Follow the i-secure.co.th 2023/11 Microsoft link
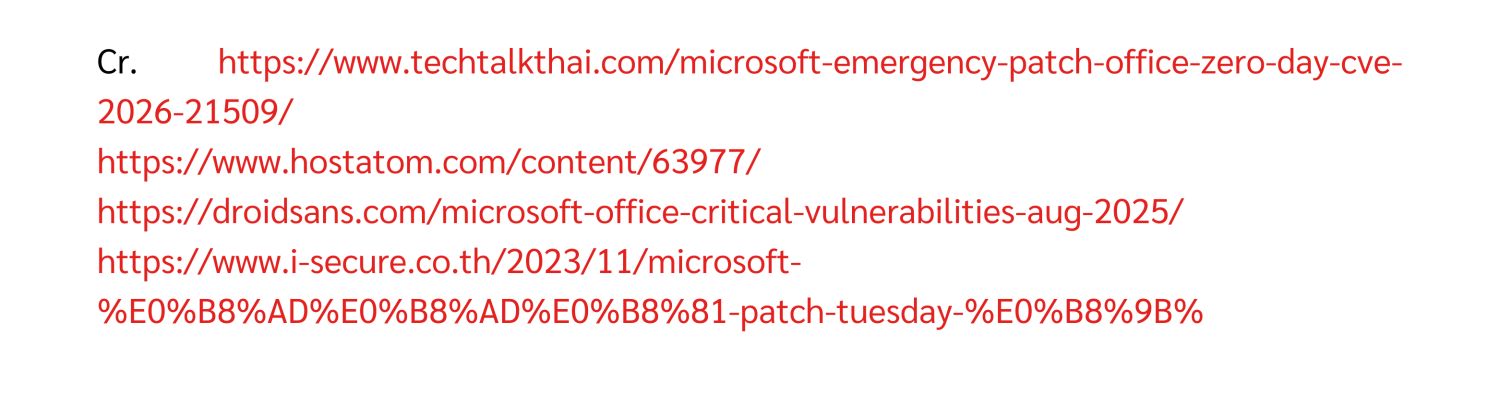Image resolution: width=1500 pixels, height=406 pixels. click(x=449, y=262)
